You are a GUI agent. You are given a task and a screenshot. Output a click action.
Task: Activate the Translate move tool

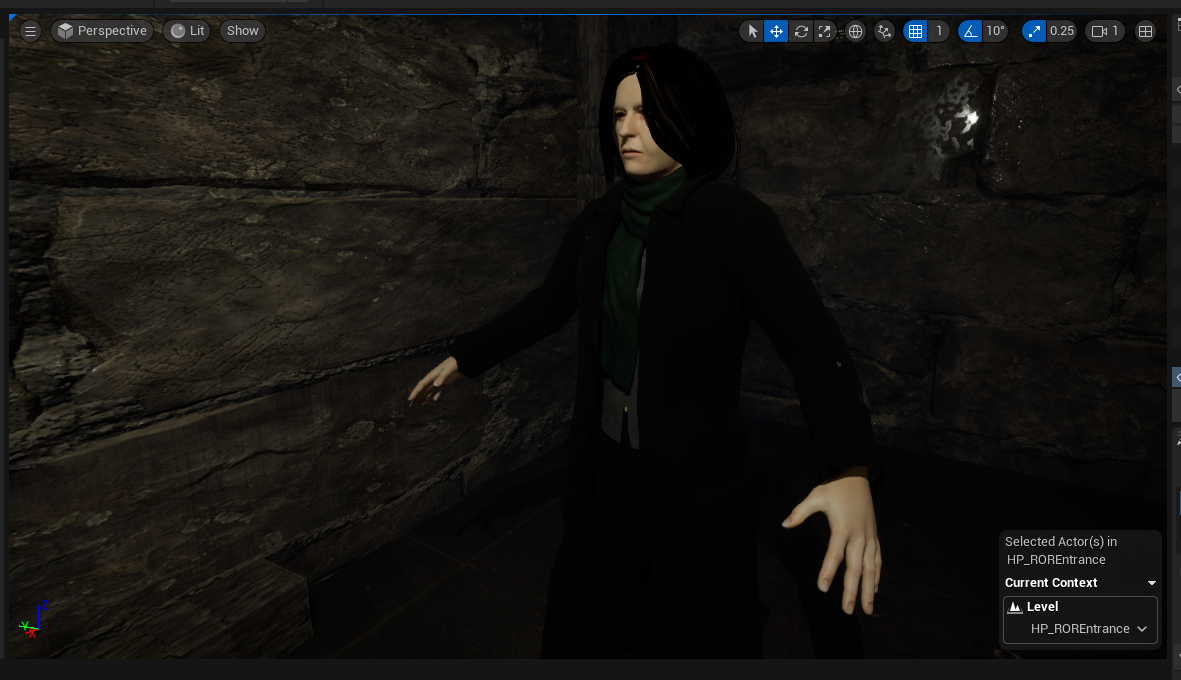coord(776,31)
